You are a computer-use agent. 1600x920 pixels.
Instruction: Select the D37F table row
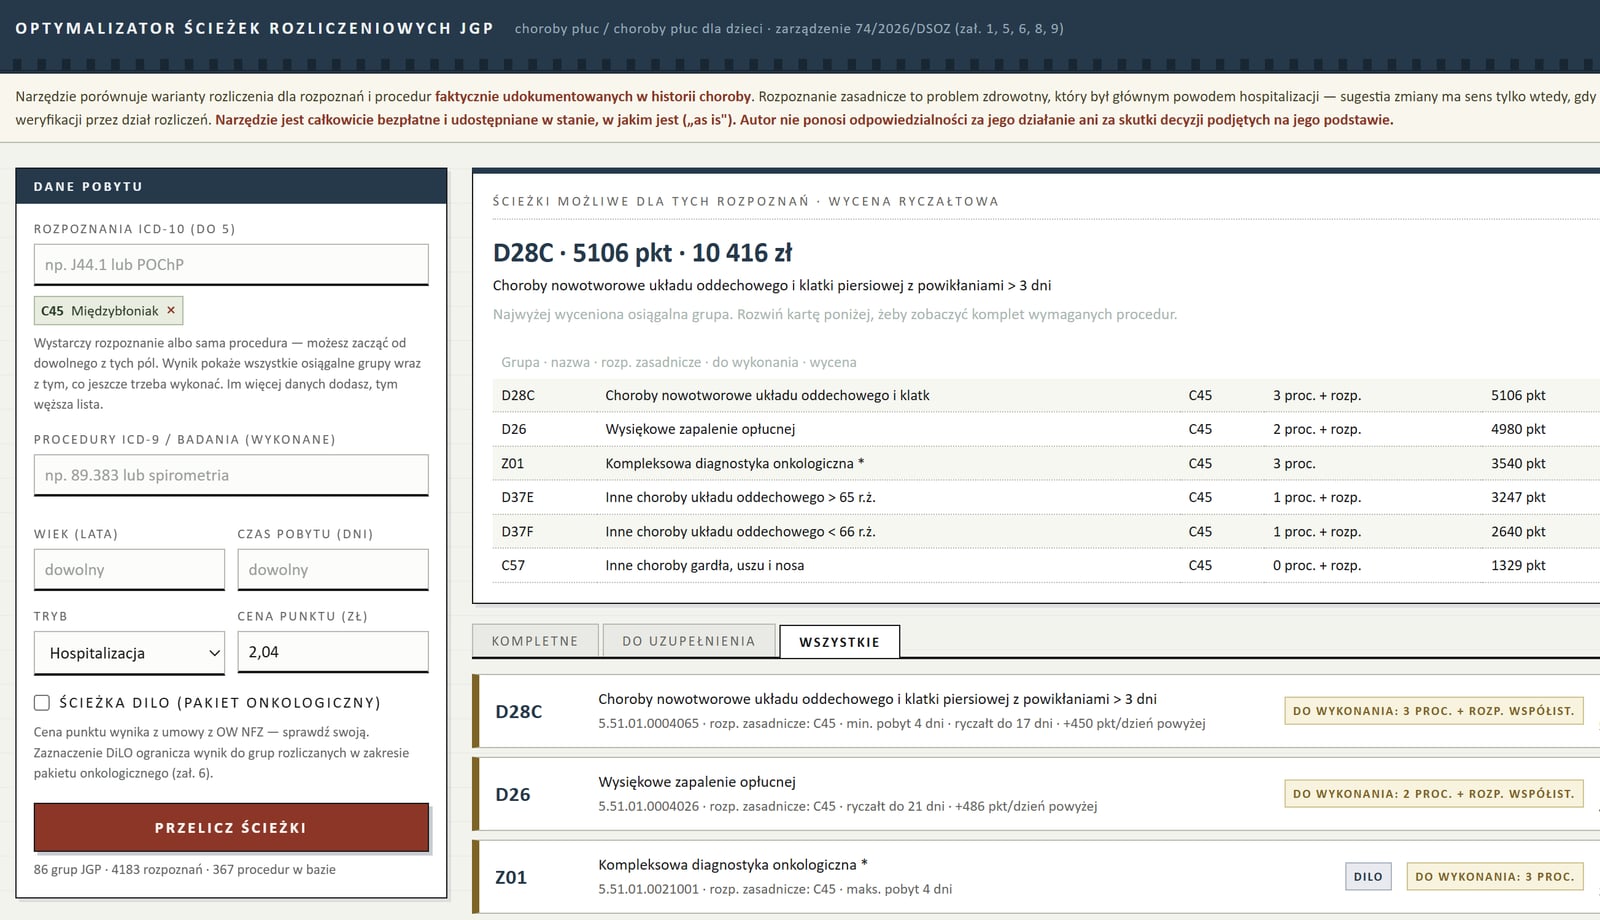pos(1046,531)
